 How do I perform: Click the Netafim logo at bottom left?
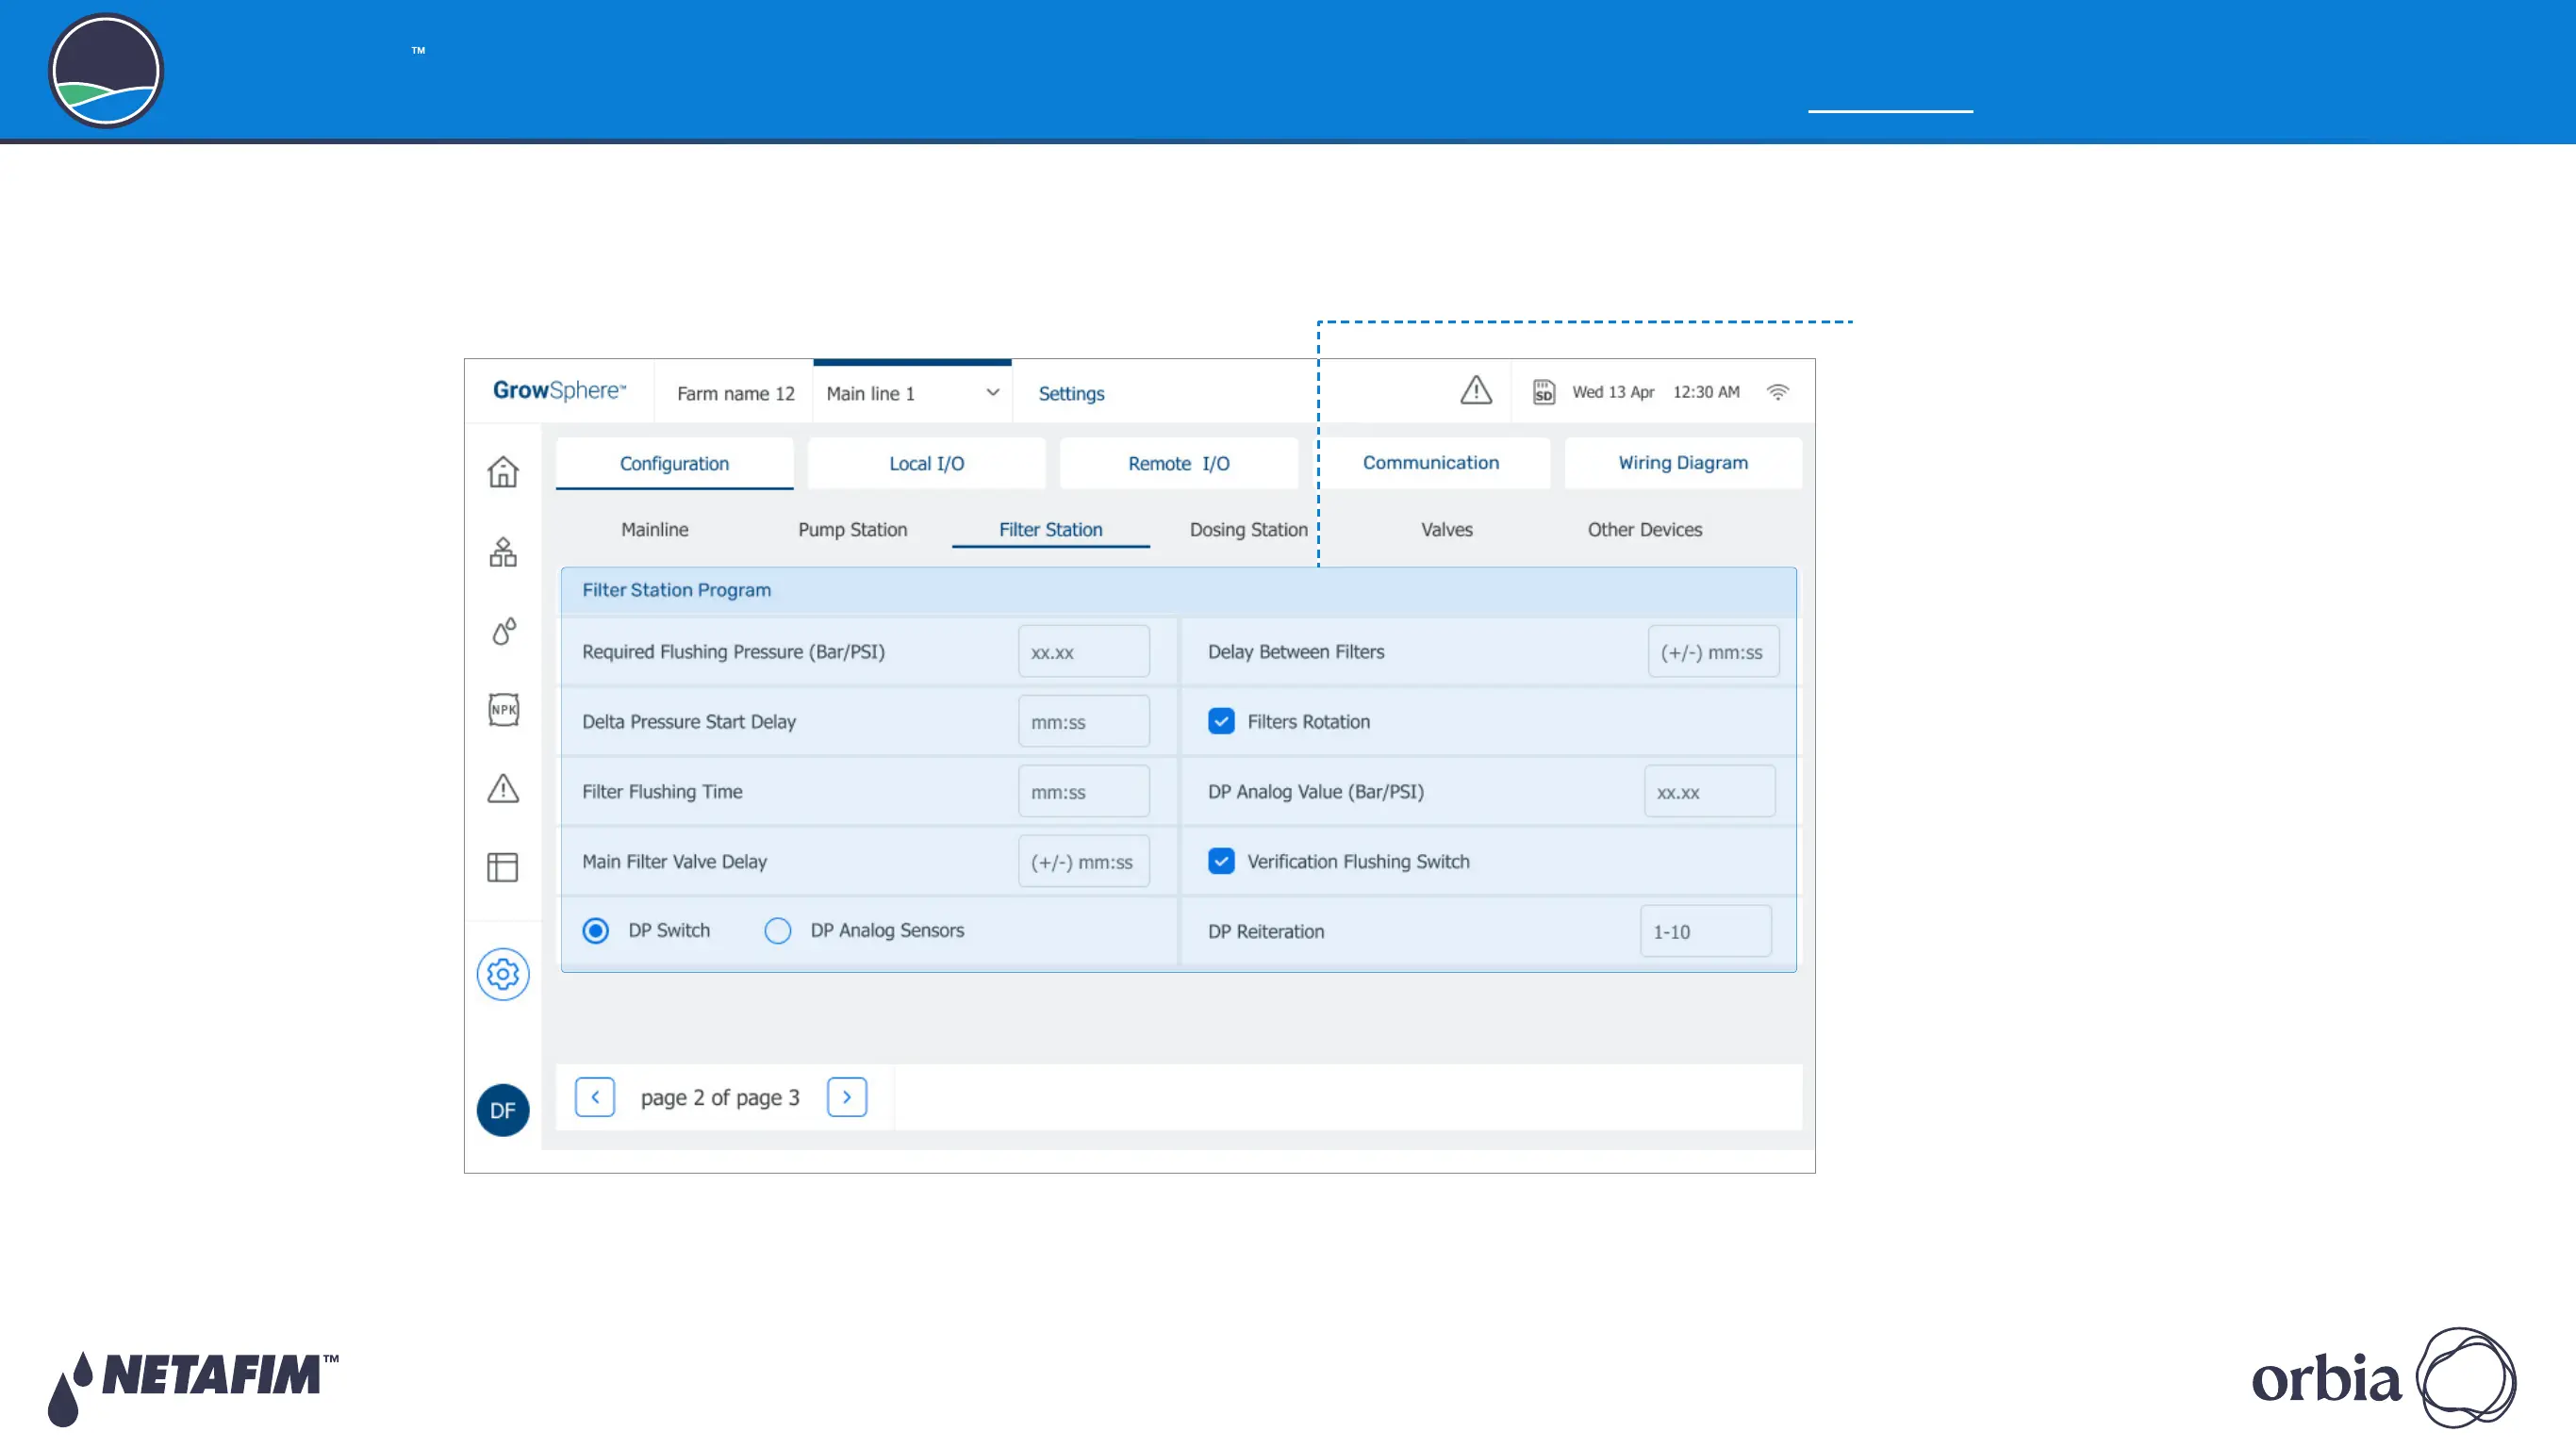pyautogui.click(x=193, y=1388)
